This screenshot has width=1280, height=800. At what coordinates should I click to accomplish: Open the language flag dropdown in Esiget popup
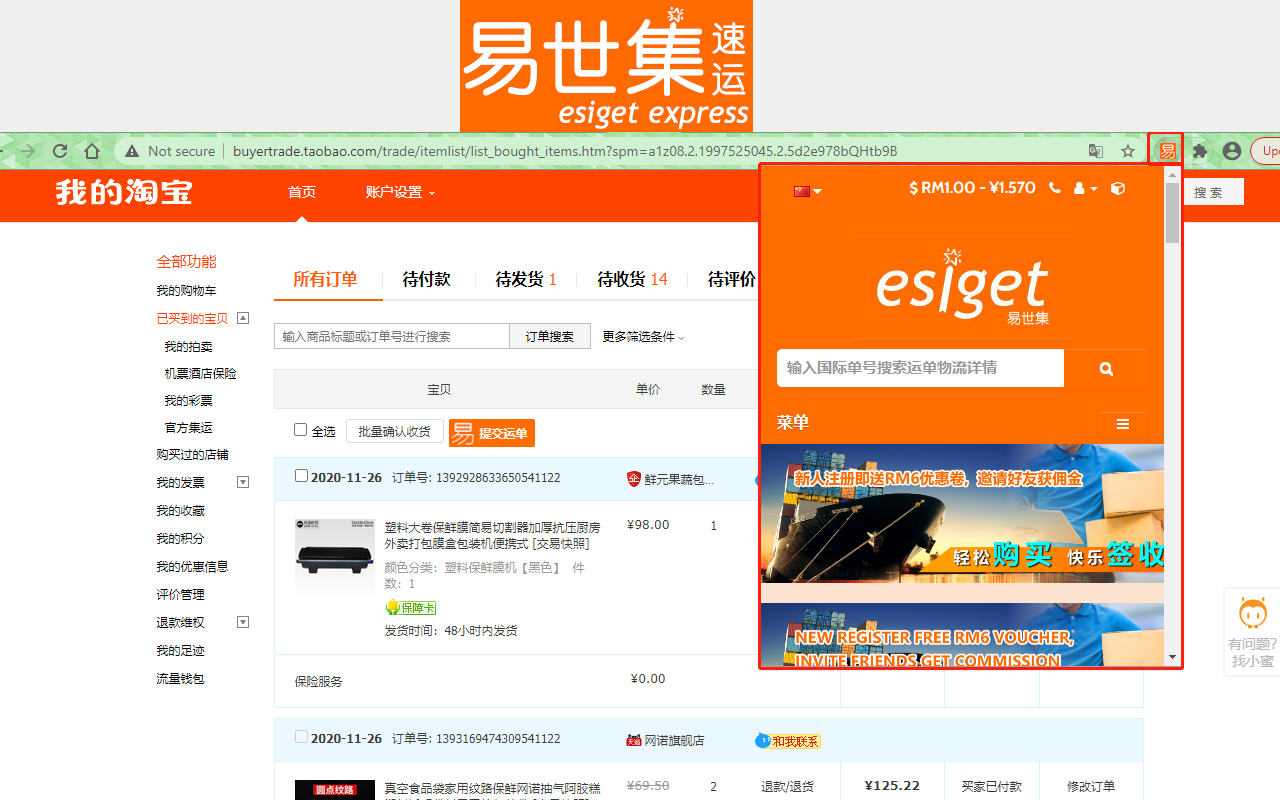(808, 191)
